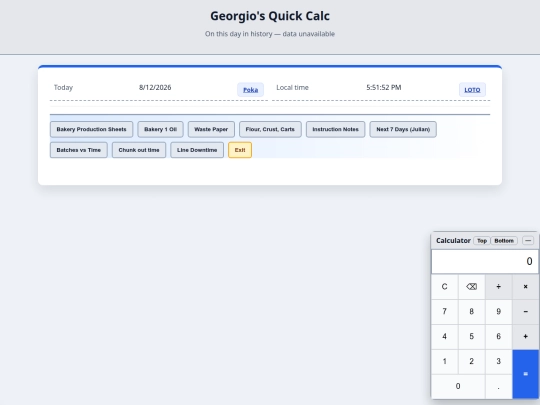Follow the LOTO link
540x405 pixels.
tap(472, 90)
